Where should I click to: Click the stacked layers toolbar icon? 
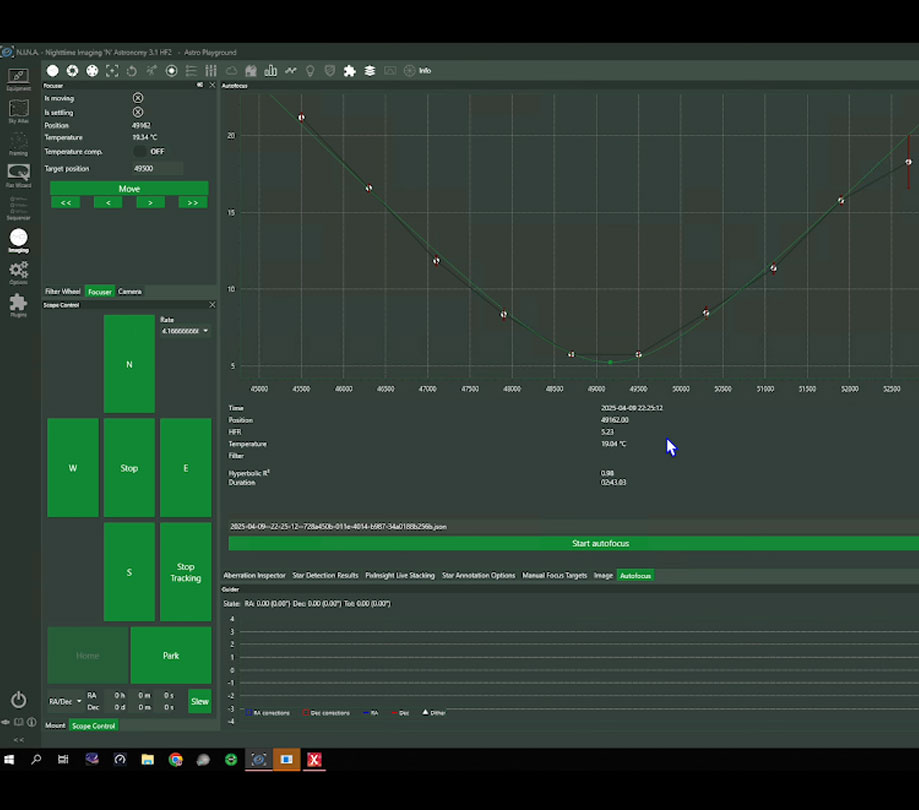point(370,71)
